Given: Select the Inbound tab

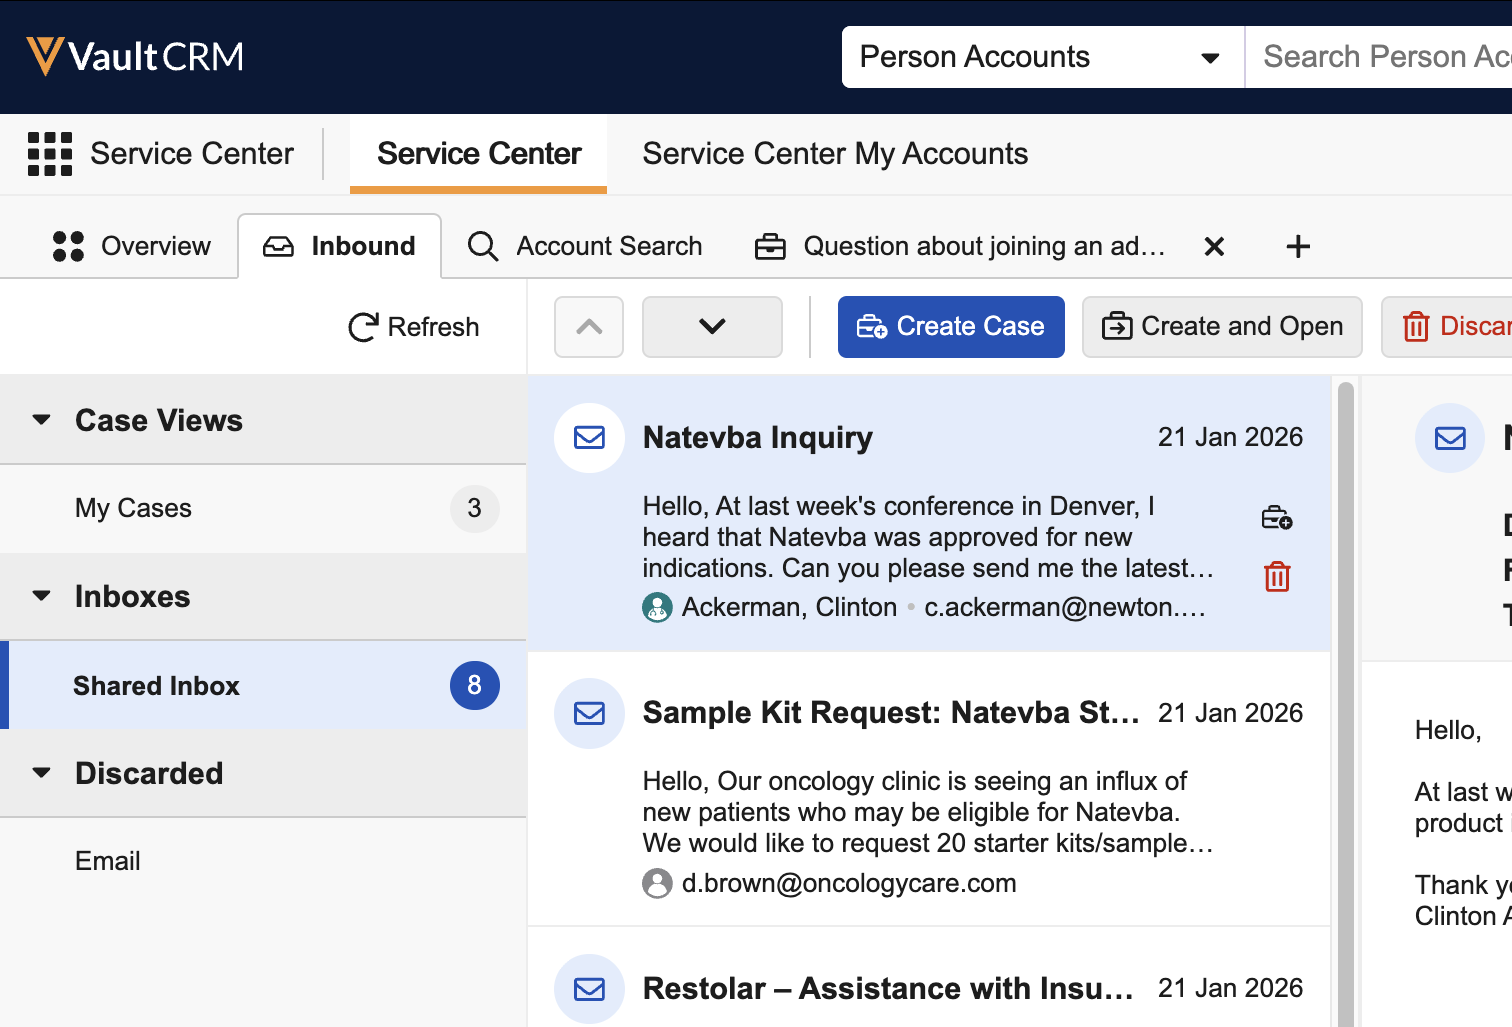Looking at the screenshot, I should (x=339, y=247).
